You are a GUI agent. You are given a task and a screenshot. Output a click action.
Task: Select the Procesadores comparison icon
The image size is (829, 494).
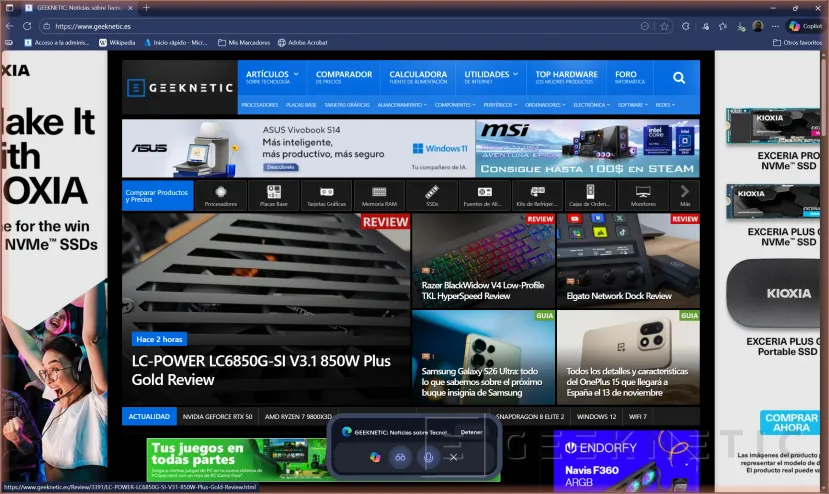pos(221,196)
